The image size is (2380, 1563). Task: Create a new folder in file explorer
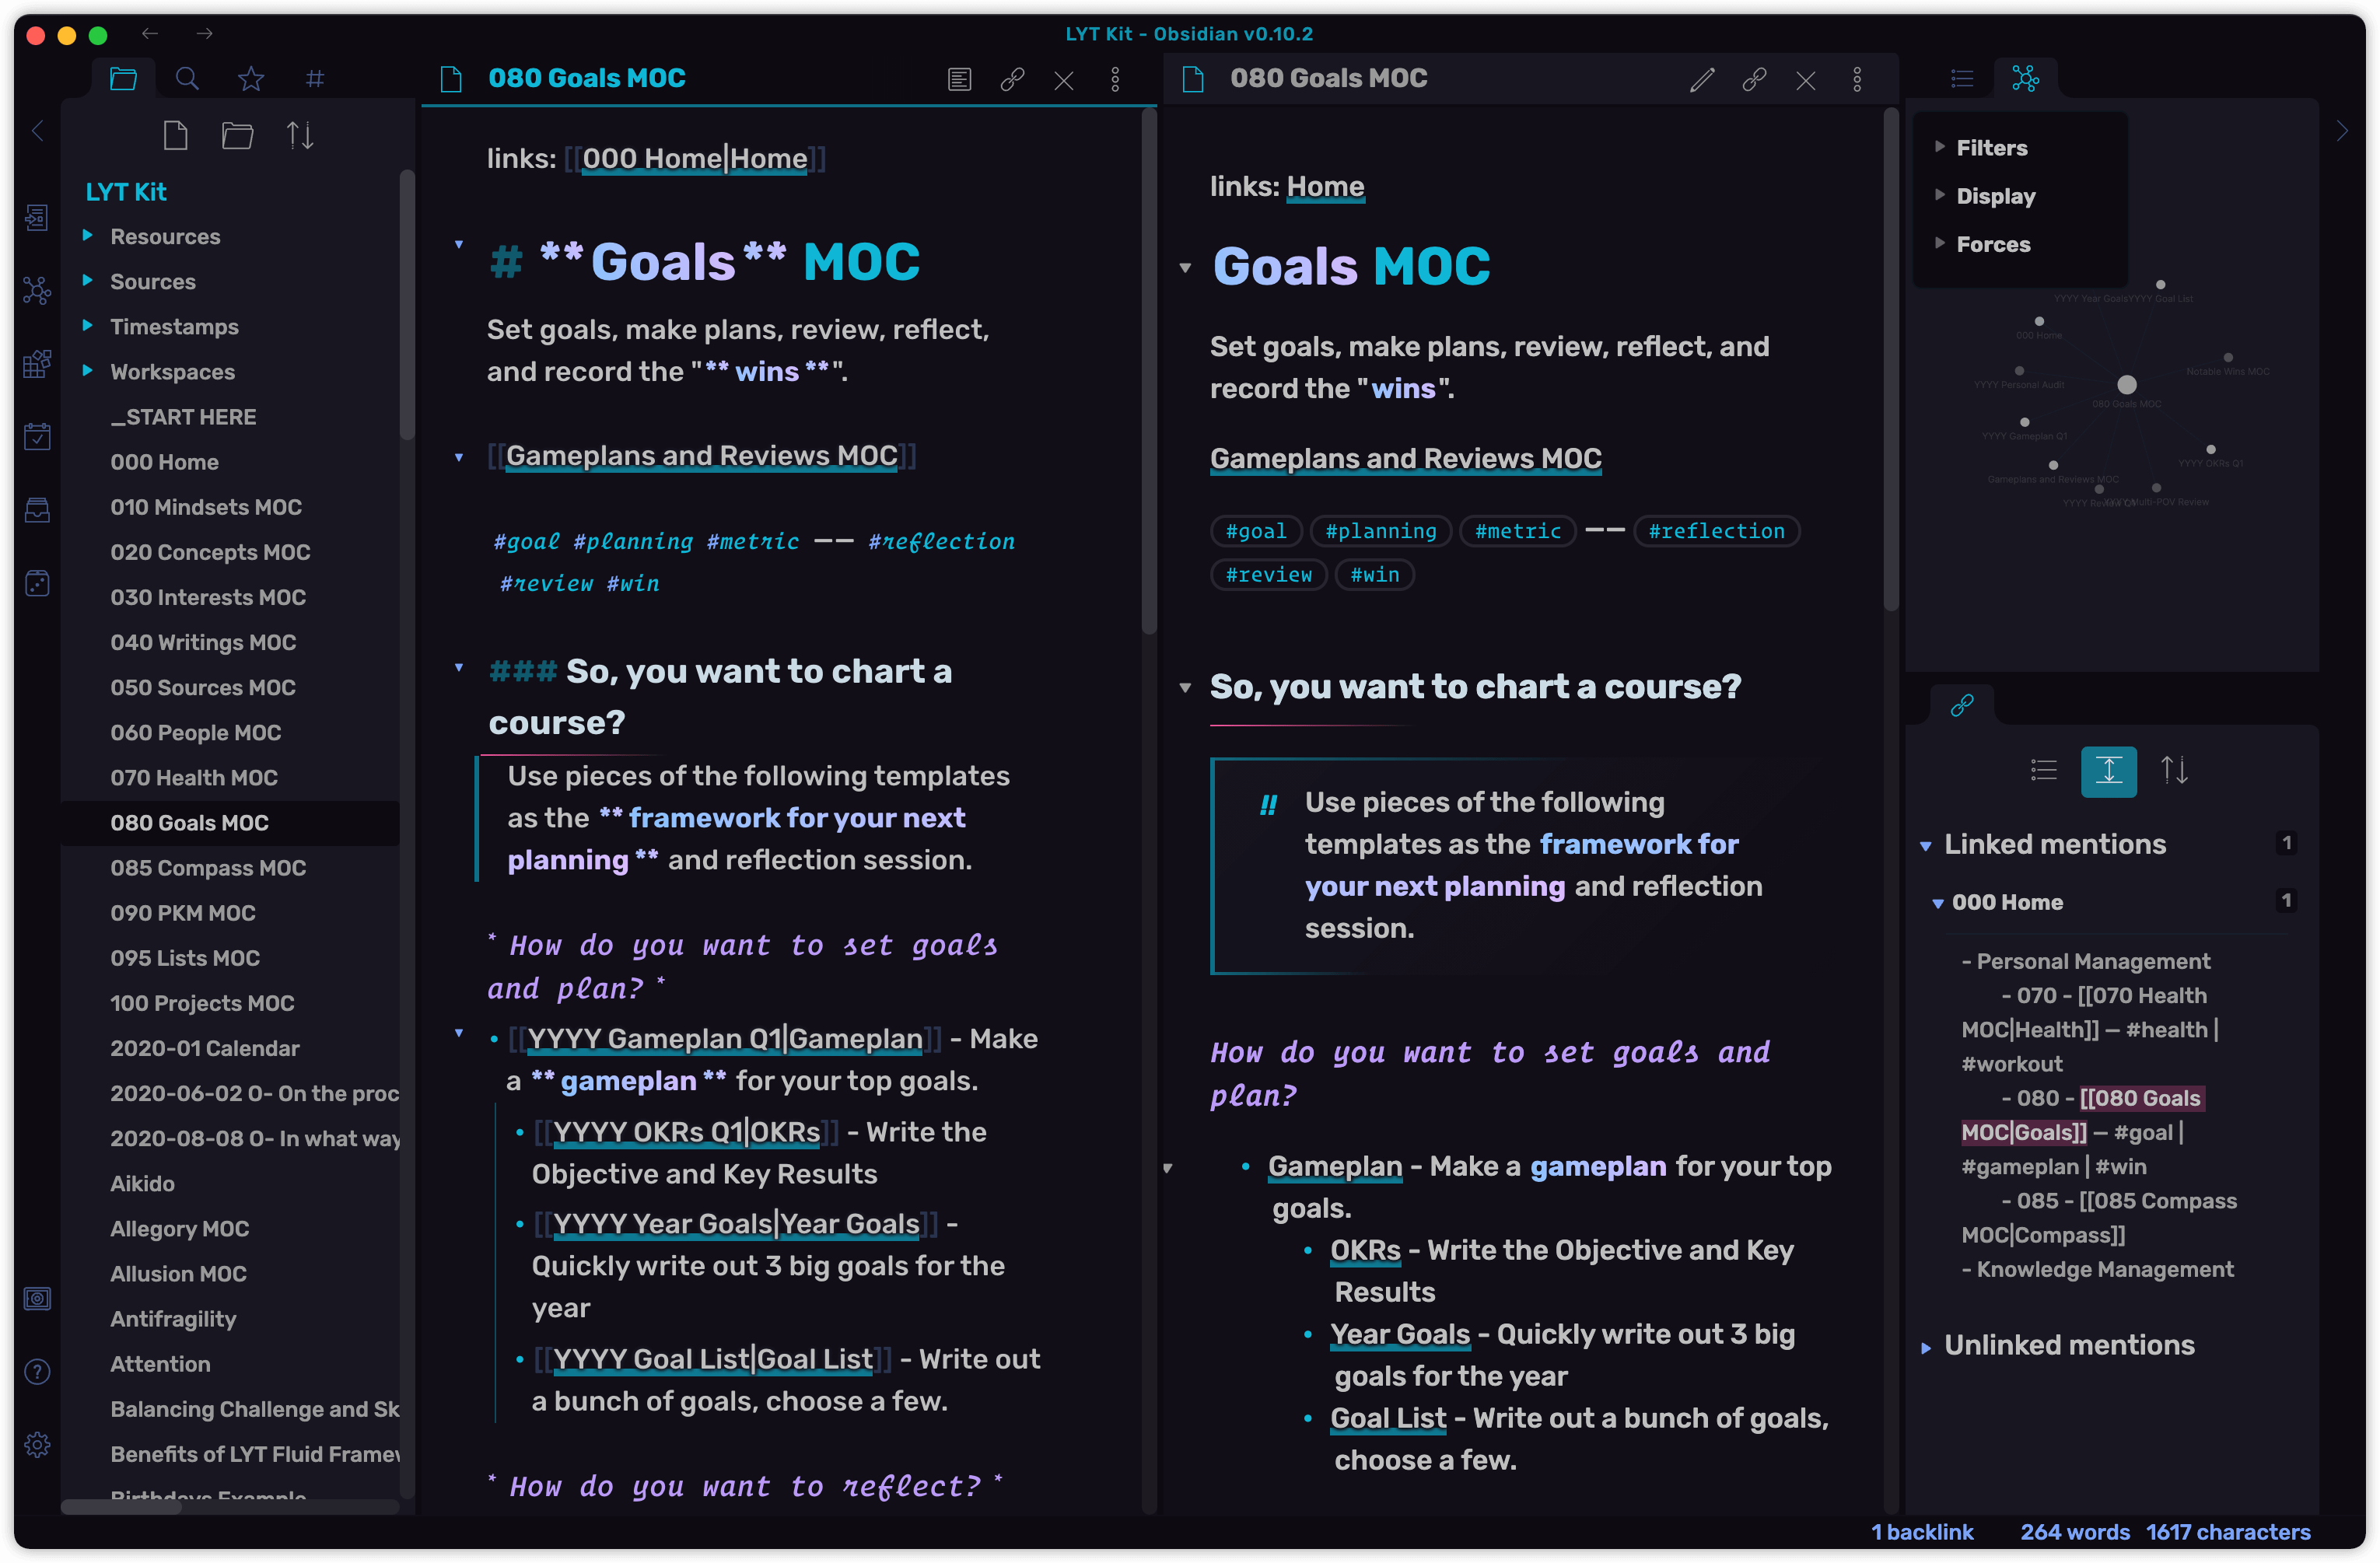237,135
